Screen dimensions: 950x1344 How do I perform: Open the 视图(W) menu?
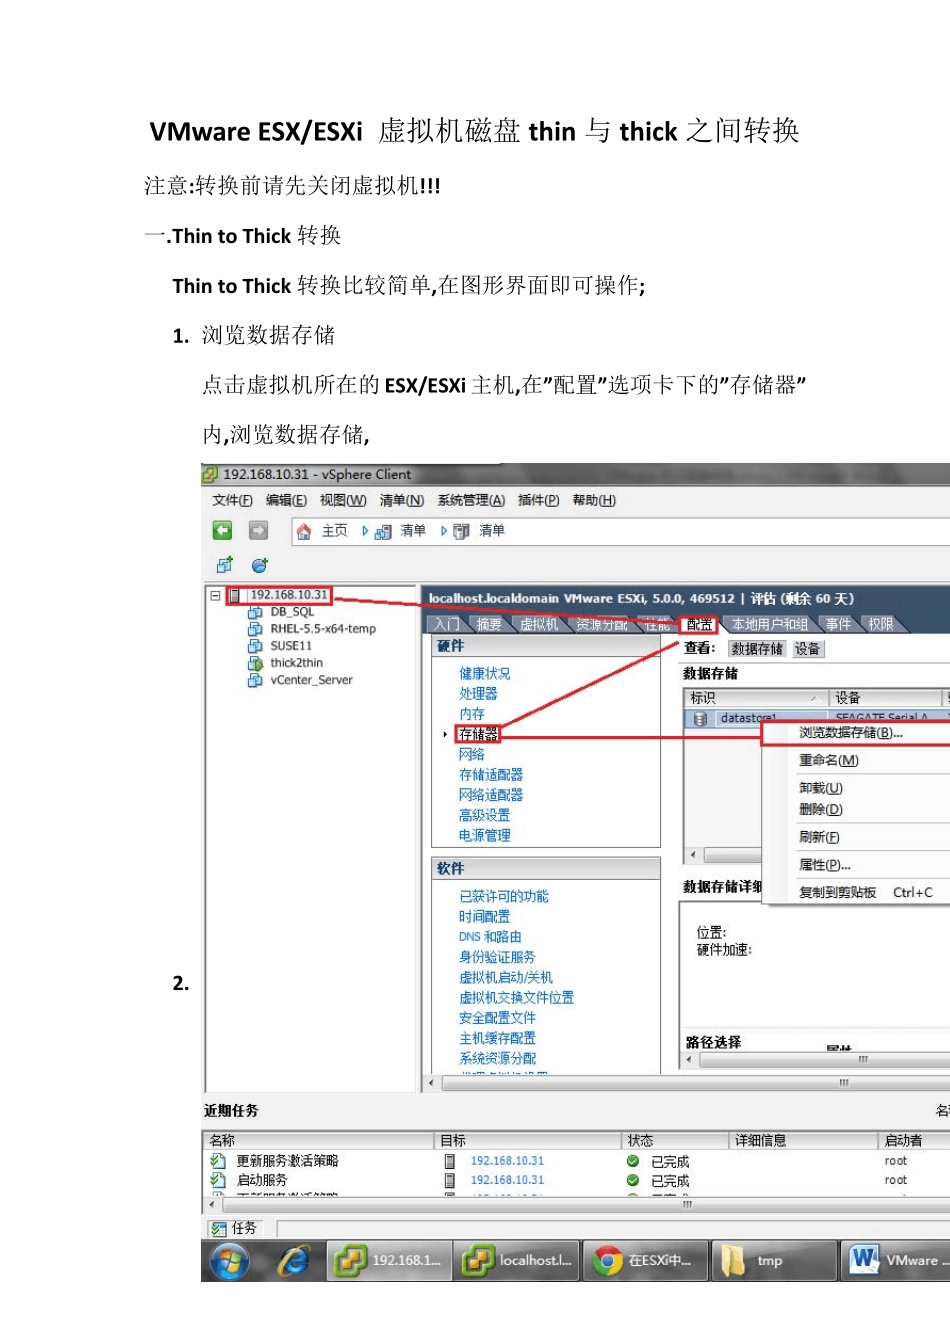tap(343, 500)
